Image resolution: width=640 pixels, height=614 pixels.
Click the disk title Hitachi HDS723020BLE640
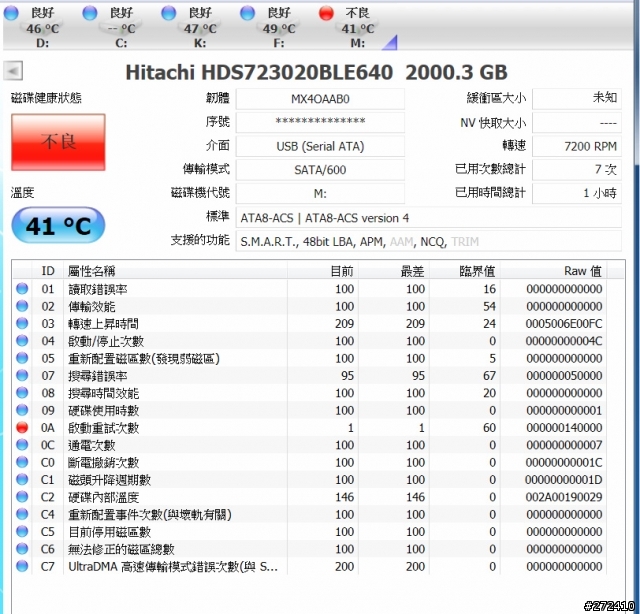[259, 72]
